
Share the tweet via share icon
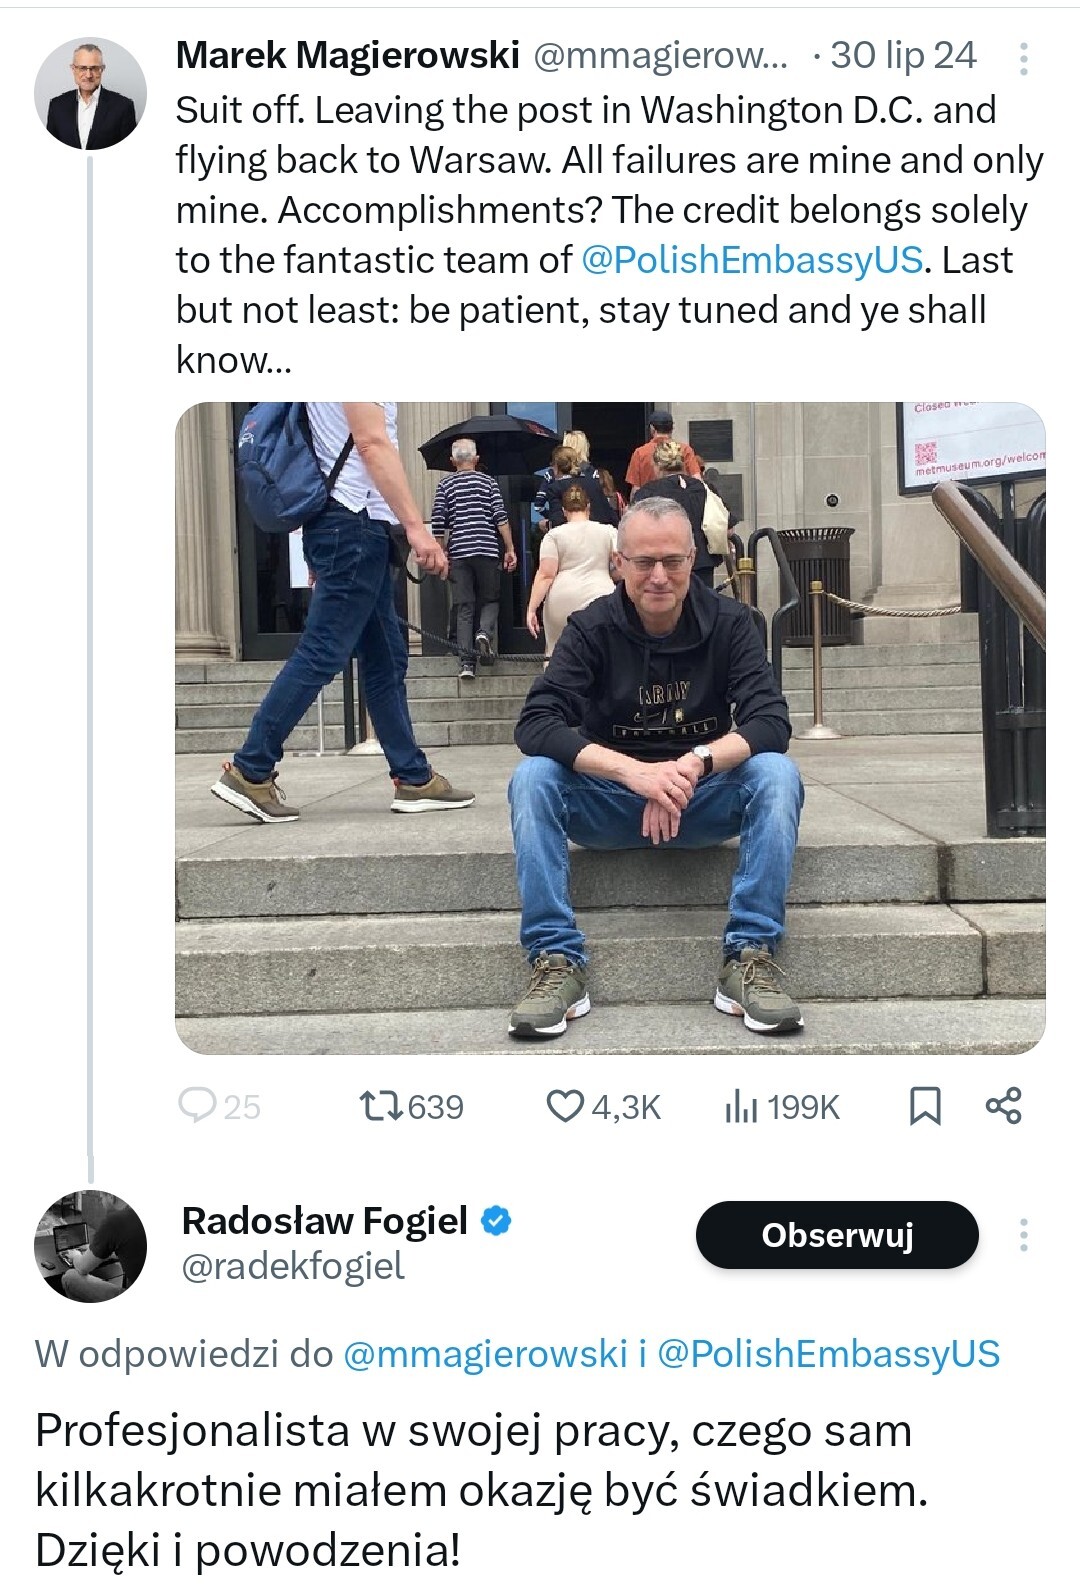click(x=1003, y=1106)
